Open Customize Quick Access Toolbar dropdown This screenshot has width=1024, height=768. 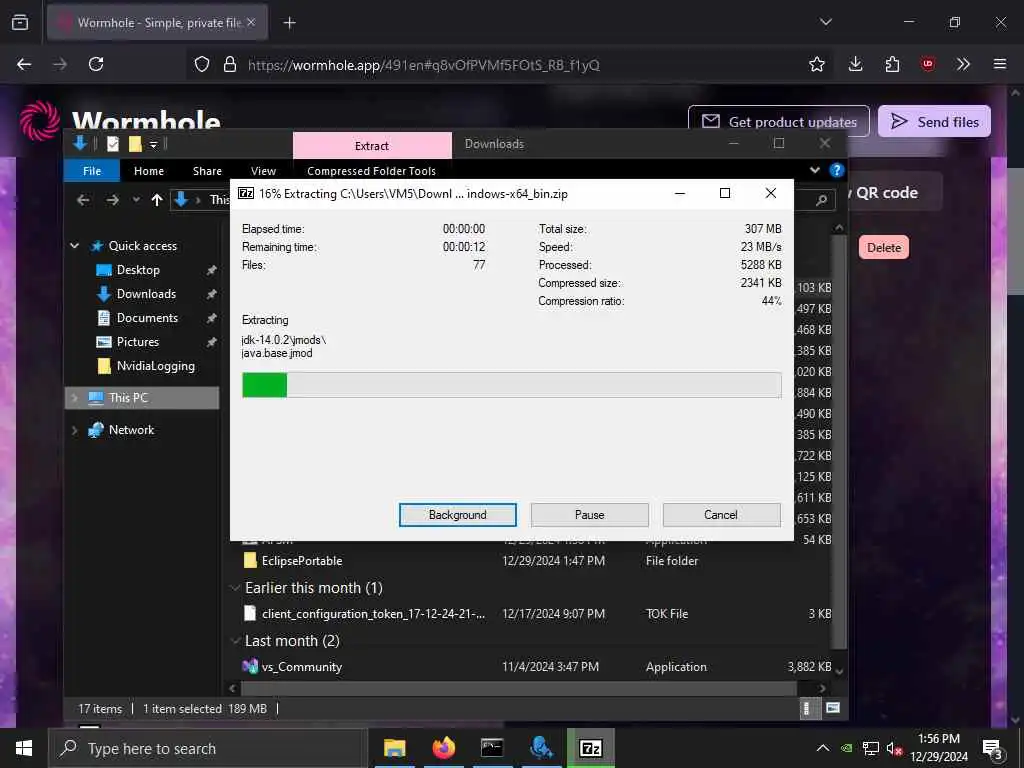point(153,144)
